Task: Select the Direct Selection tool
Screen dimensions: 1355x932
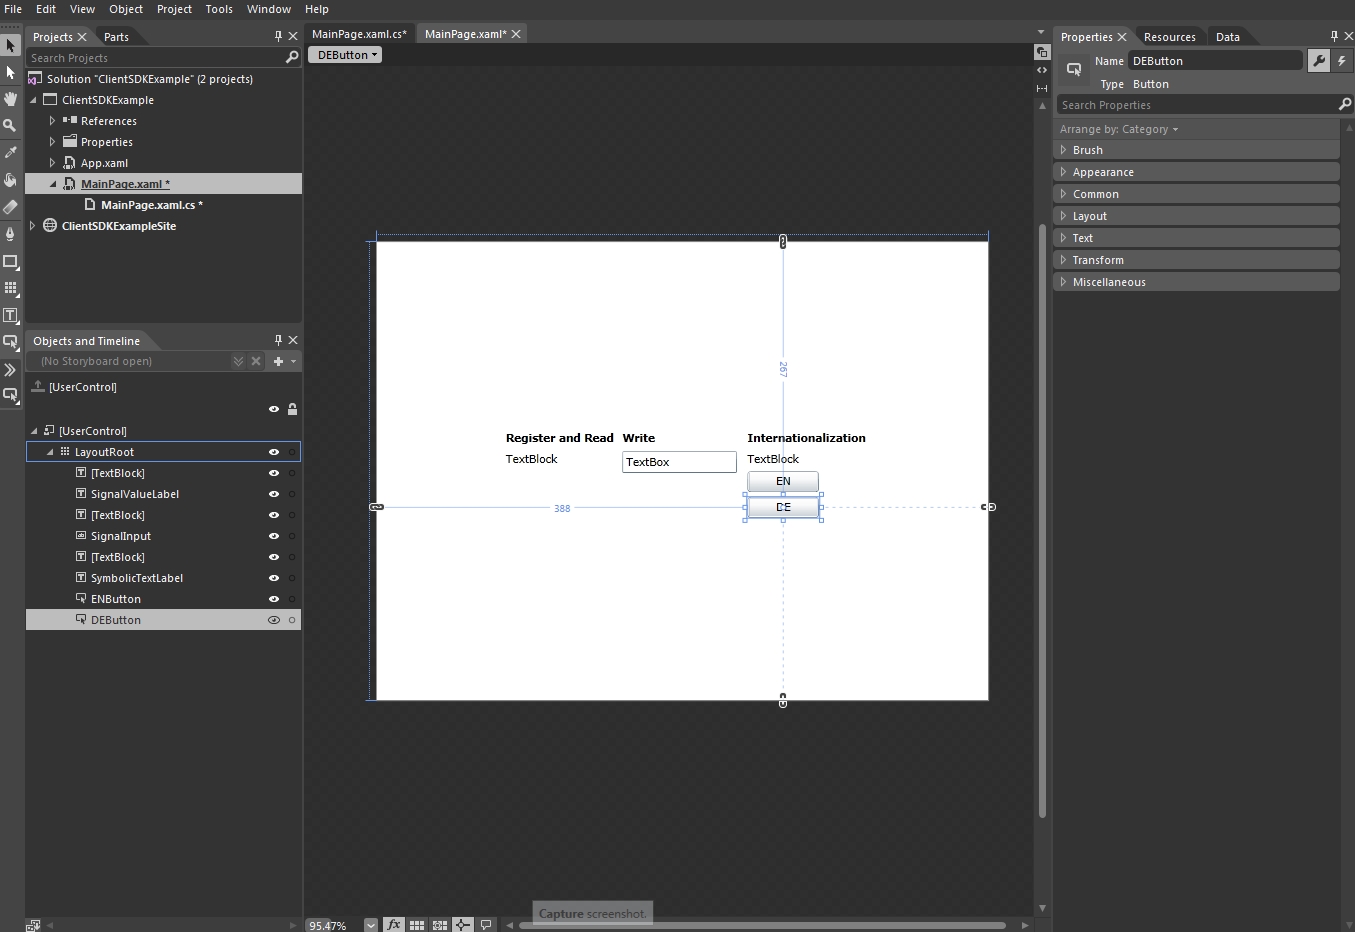Action: (x=10, y=72)
